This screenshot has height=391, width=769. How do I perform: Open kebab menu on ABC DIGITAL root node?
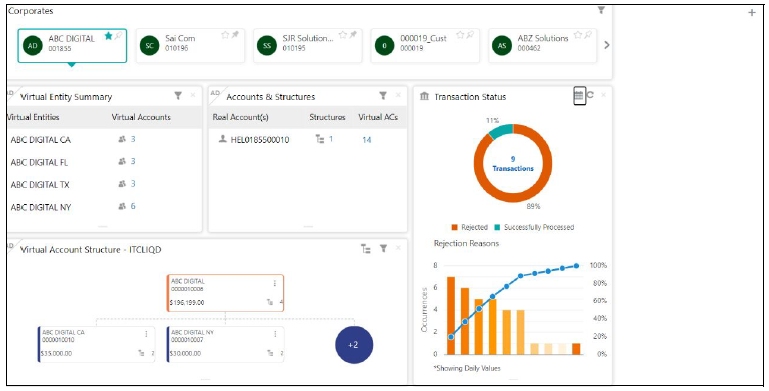pyautogui.click(x=275, y=283)
